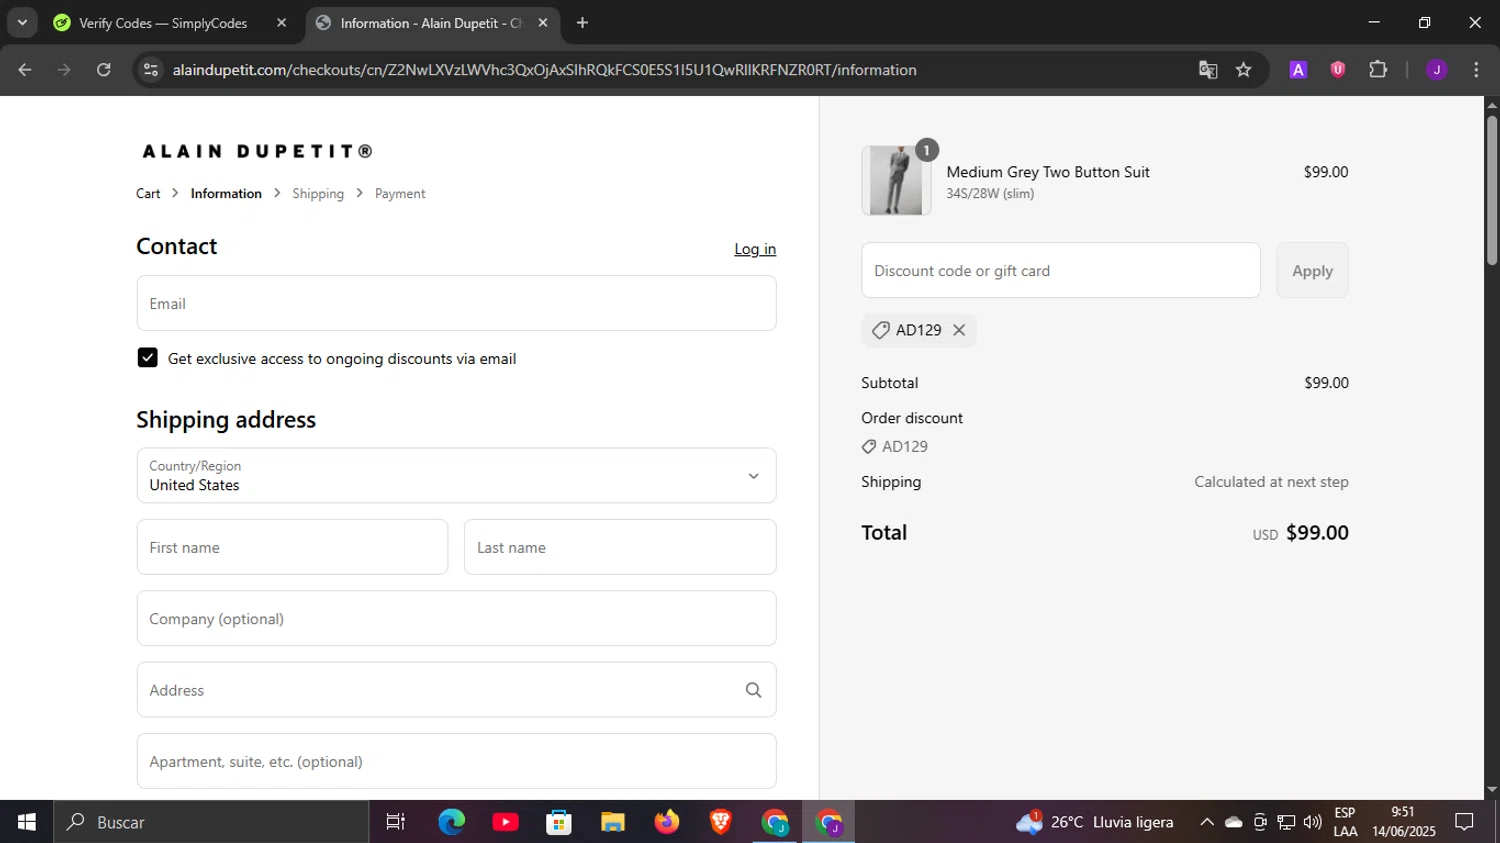Uncheck exclusive discounts email checkbox
Screen dimensions: 1500x843
pos(148,358)
